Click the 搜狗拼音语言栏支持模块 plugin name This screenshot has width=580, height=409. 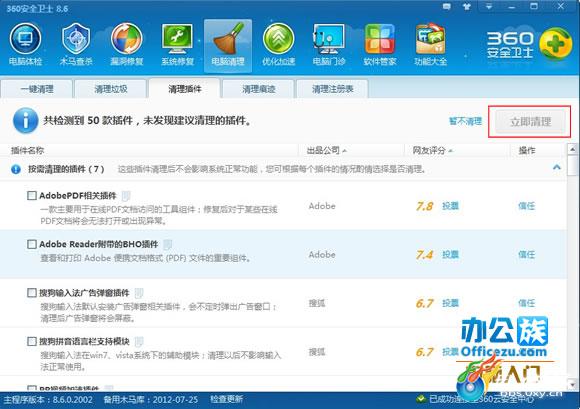(84, 341)
